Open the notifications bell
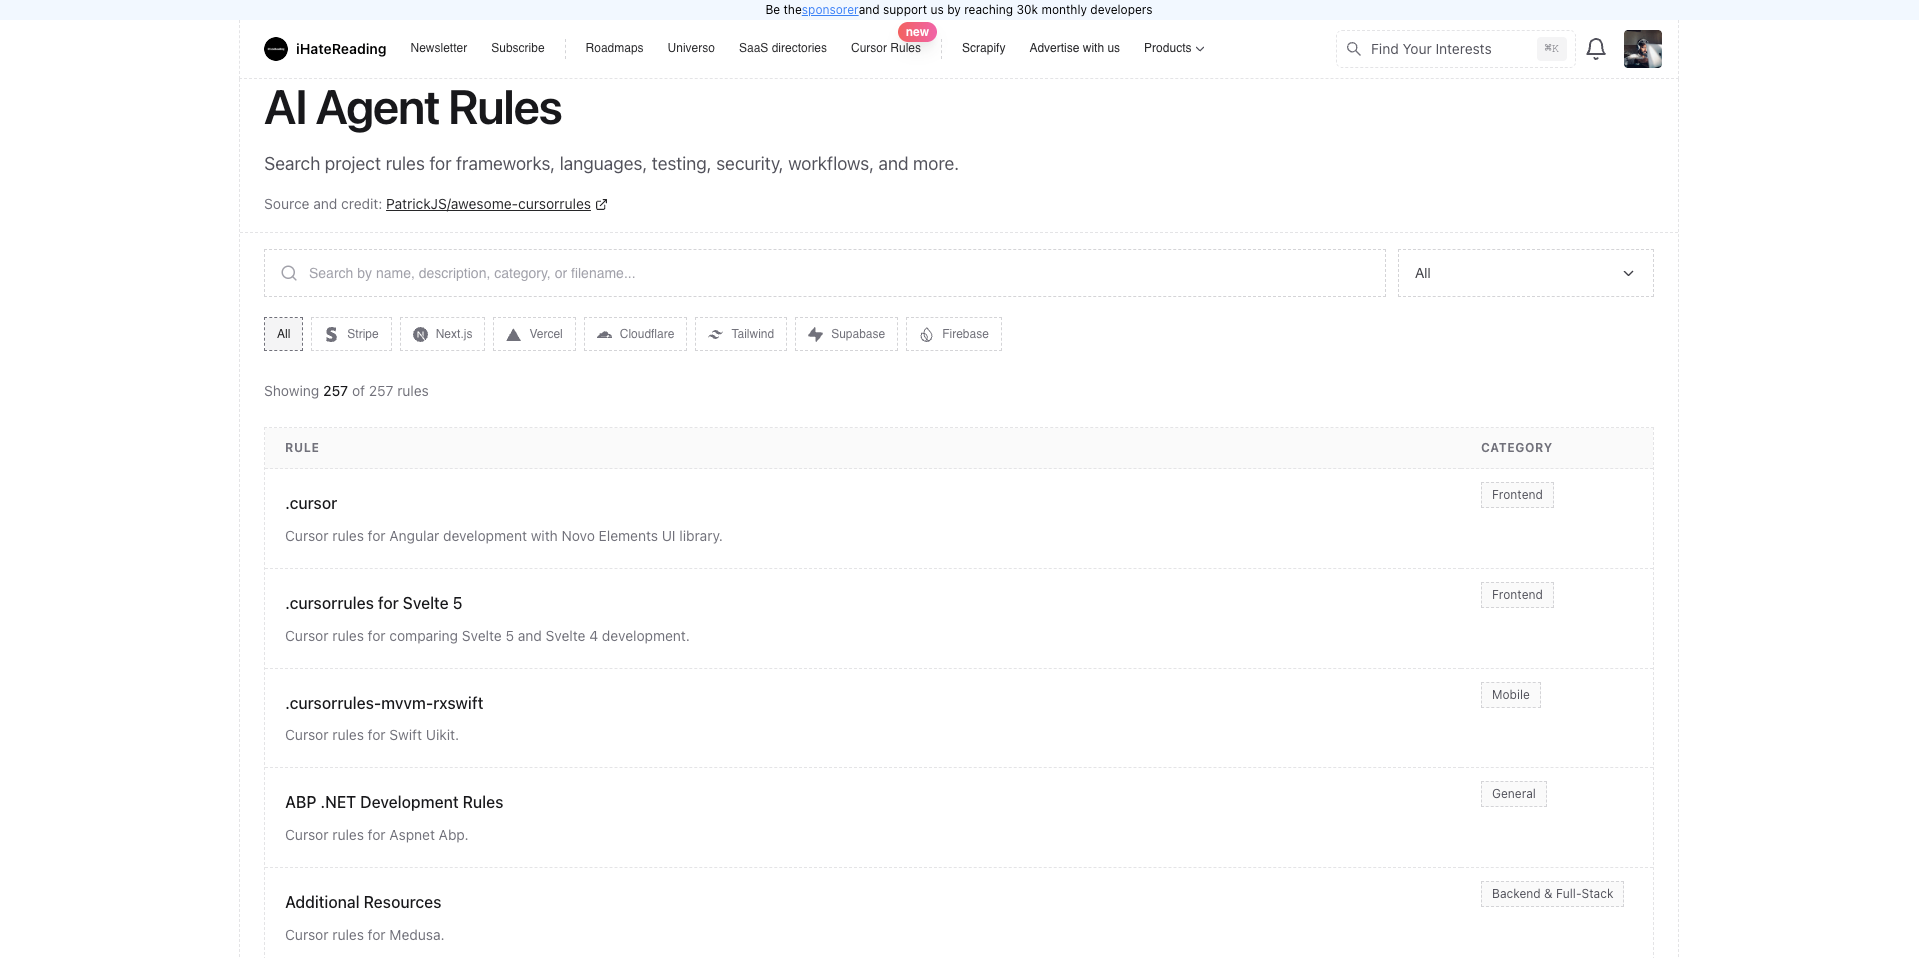The image size is (1919, 958). (x=1596, y=49)
